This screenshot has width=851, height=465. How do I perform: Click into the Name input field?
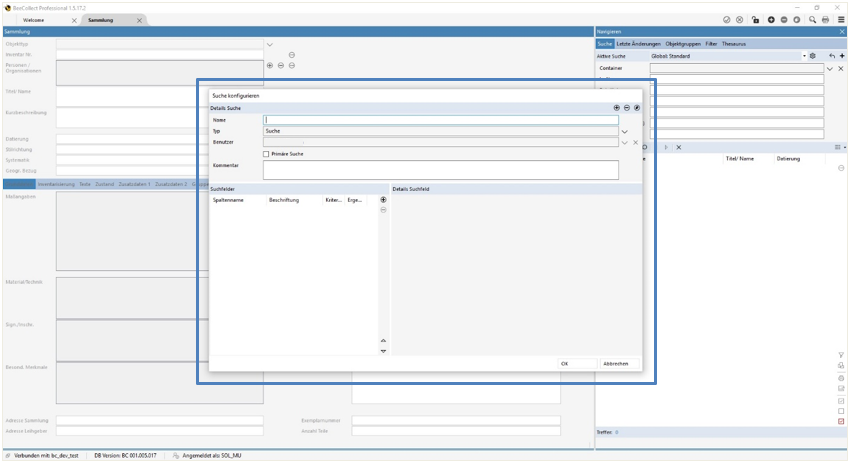(440, 120)
